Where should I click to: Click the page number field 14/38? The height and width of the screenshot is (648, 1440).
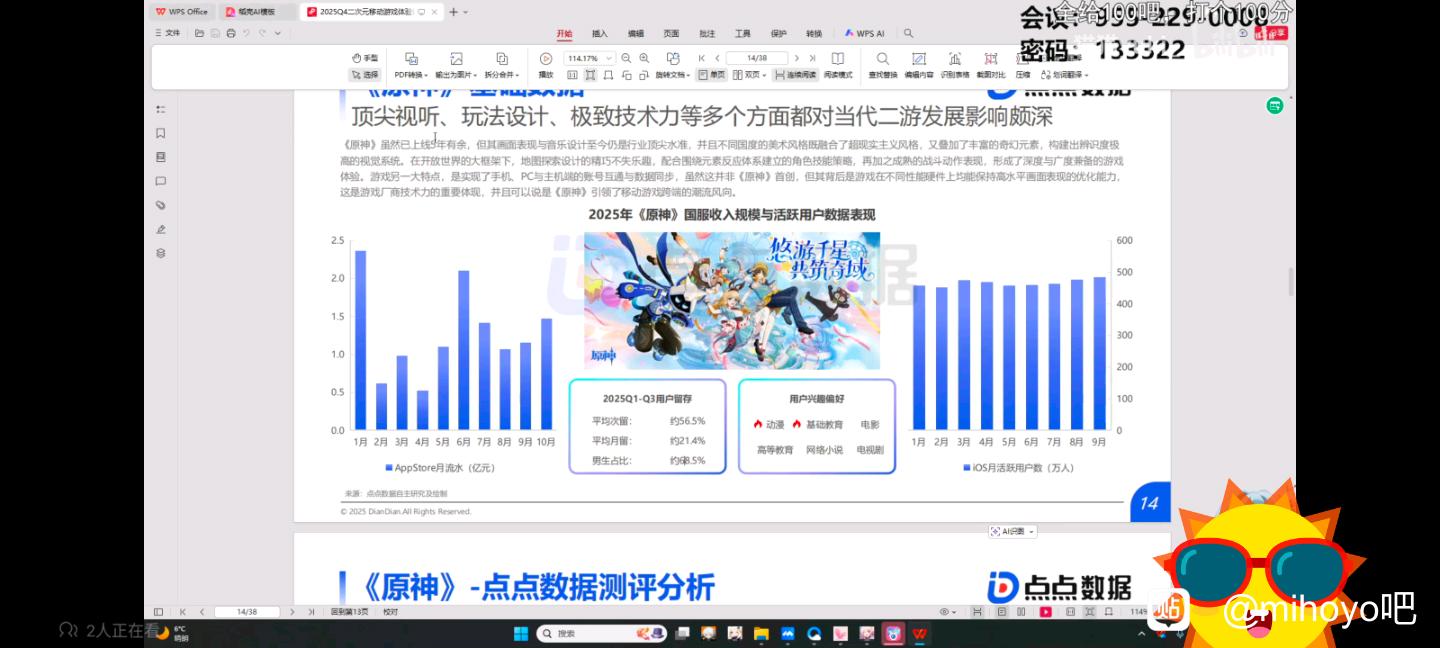757,58
